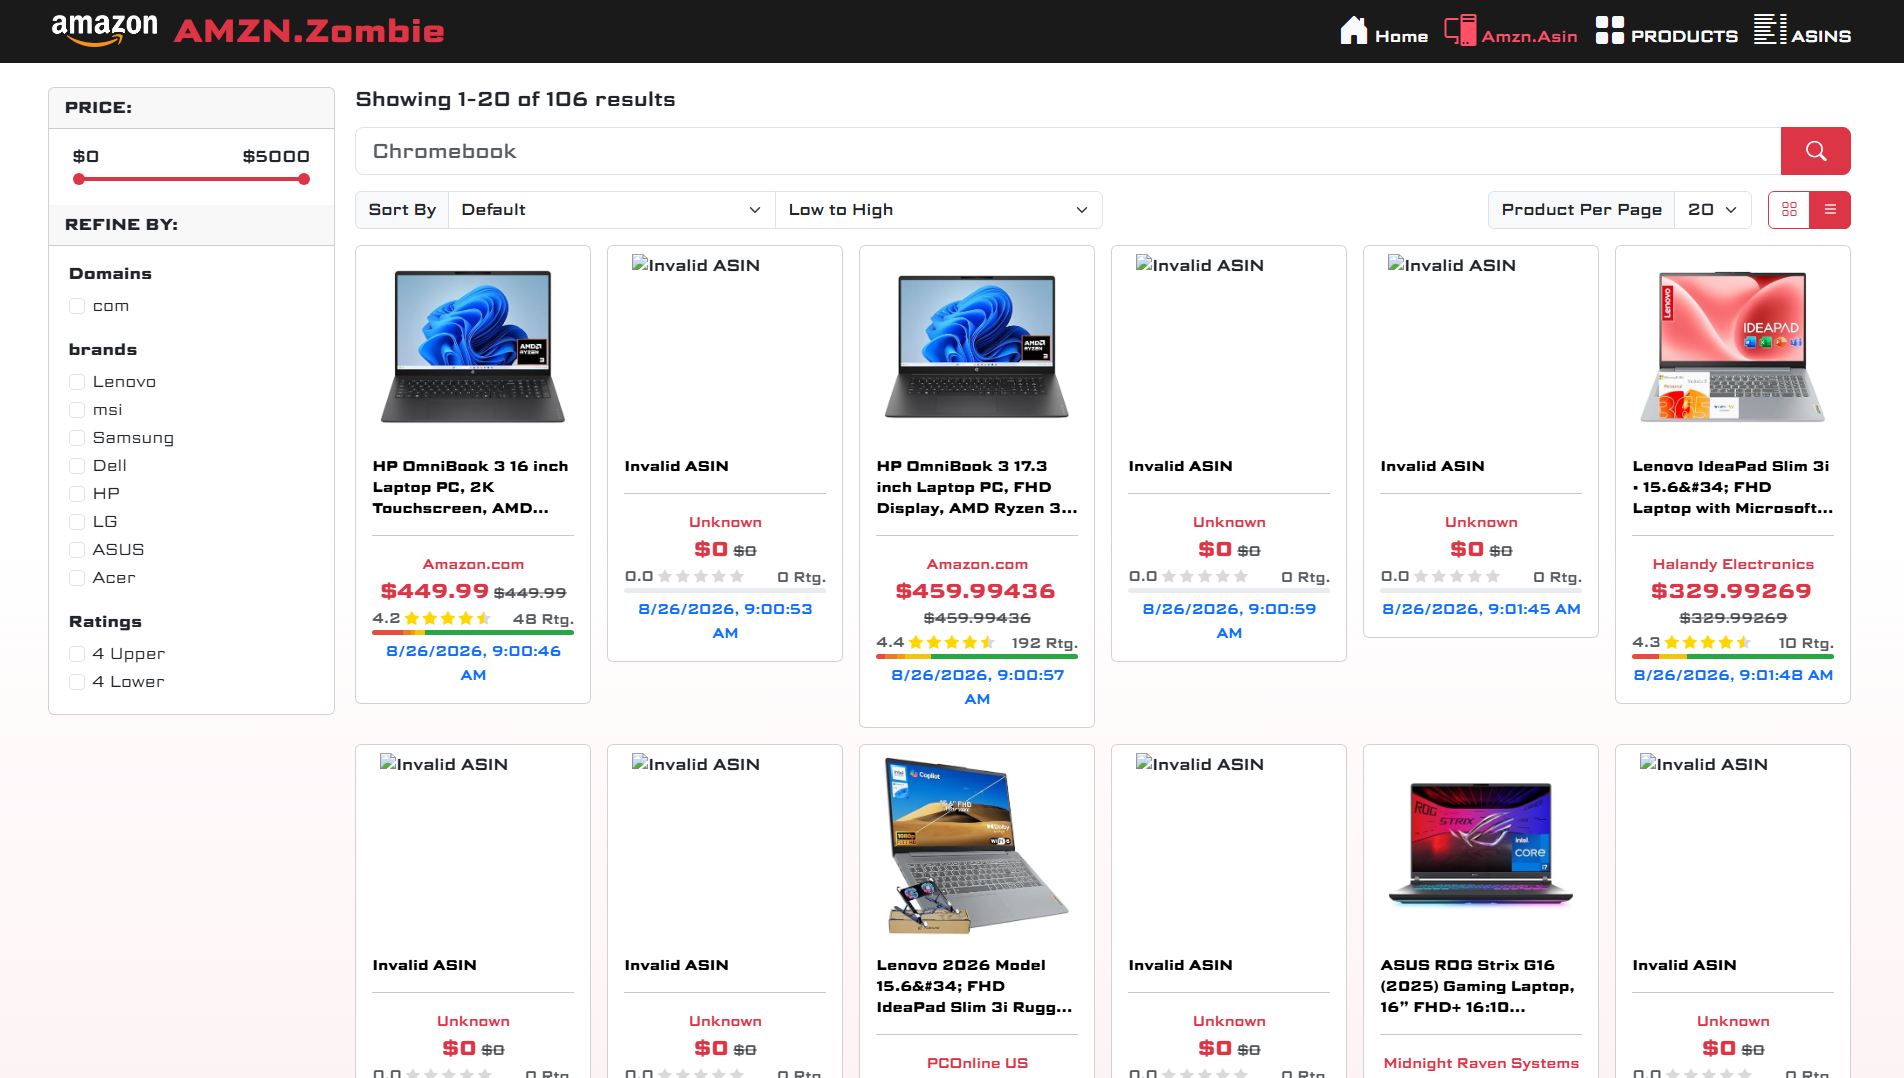Screen dimensions: 1904x1078
Task: Switch to list view layout icon
Action: (1830, 210)
